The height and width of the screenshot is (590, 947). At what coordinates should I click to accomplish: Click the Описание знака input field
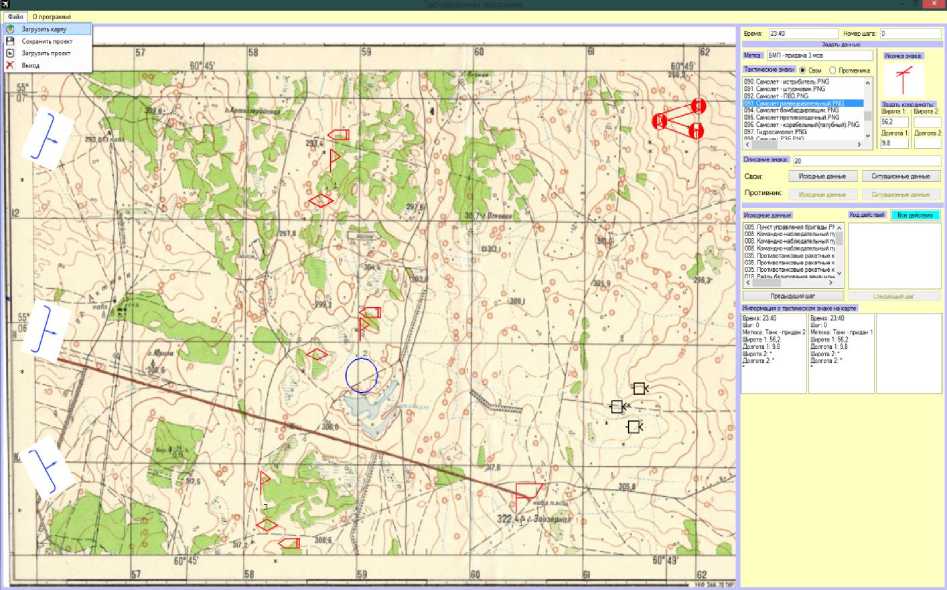click(x=866, y=161)
